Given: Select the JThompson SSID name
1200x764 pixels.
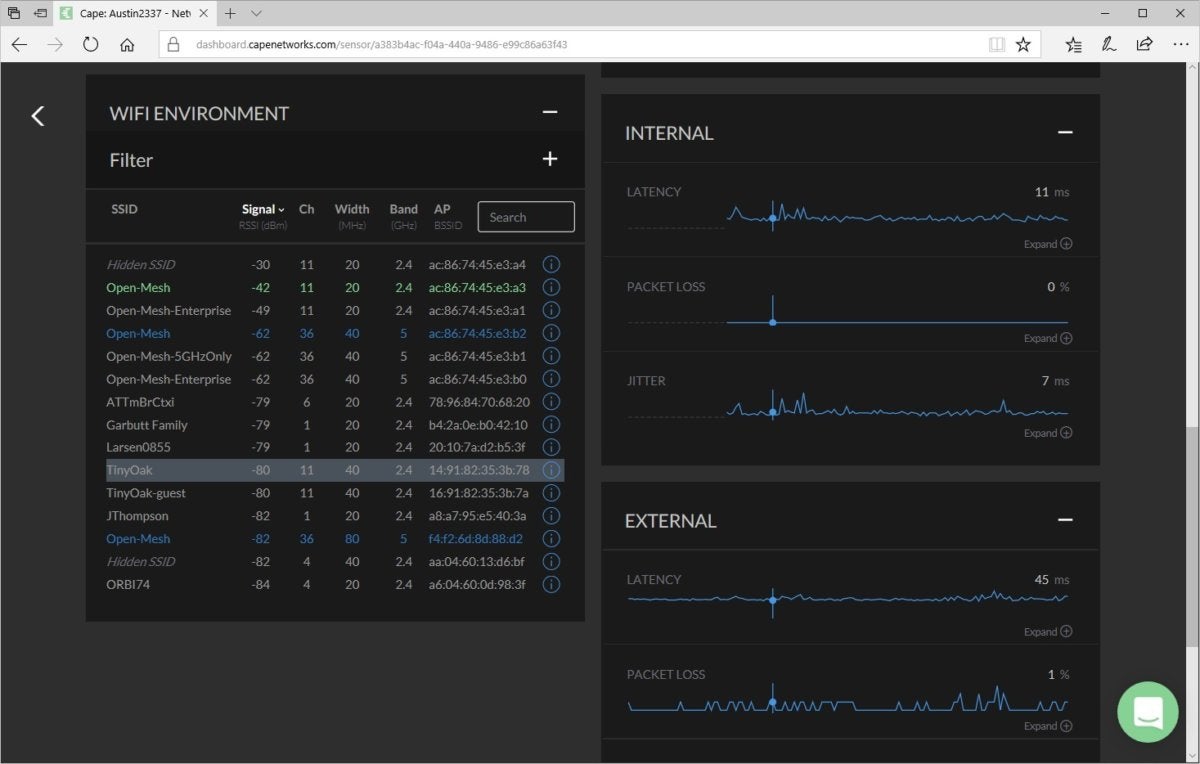Looking at the screenshot, I should point(137,516).
